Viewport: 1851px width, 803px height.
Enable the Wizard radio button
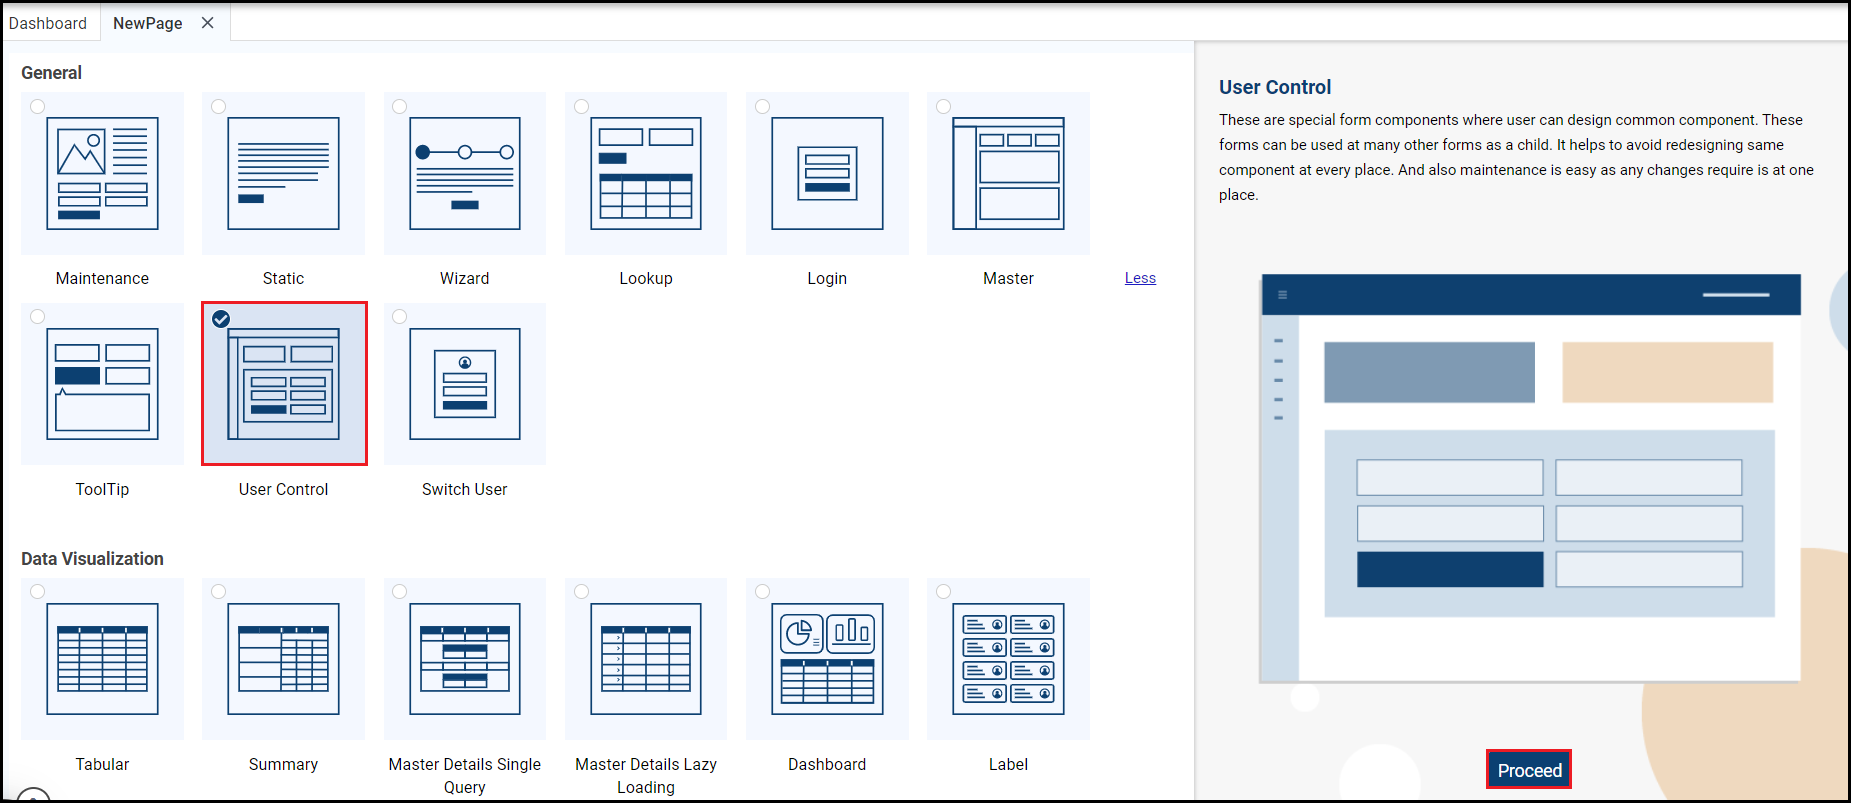pyautogui.click(x=400, y=107)
